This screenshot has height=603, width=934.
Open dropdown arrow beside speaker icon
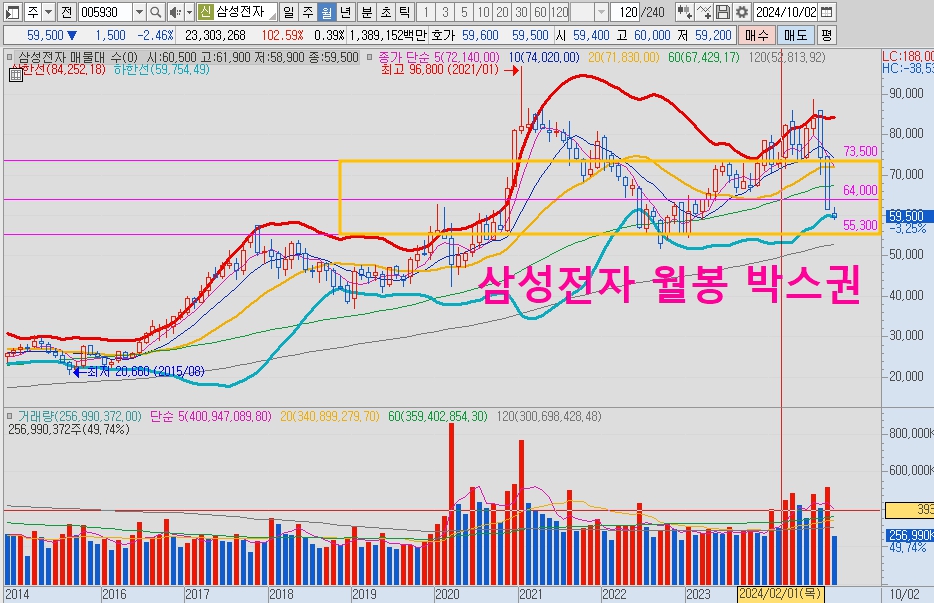point(189,12)
